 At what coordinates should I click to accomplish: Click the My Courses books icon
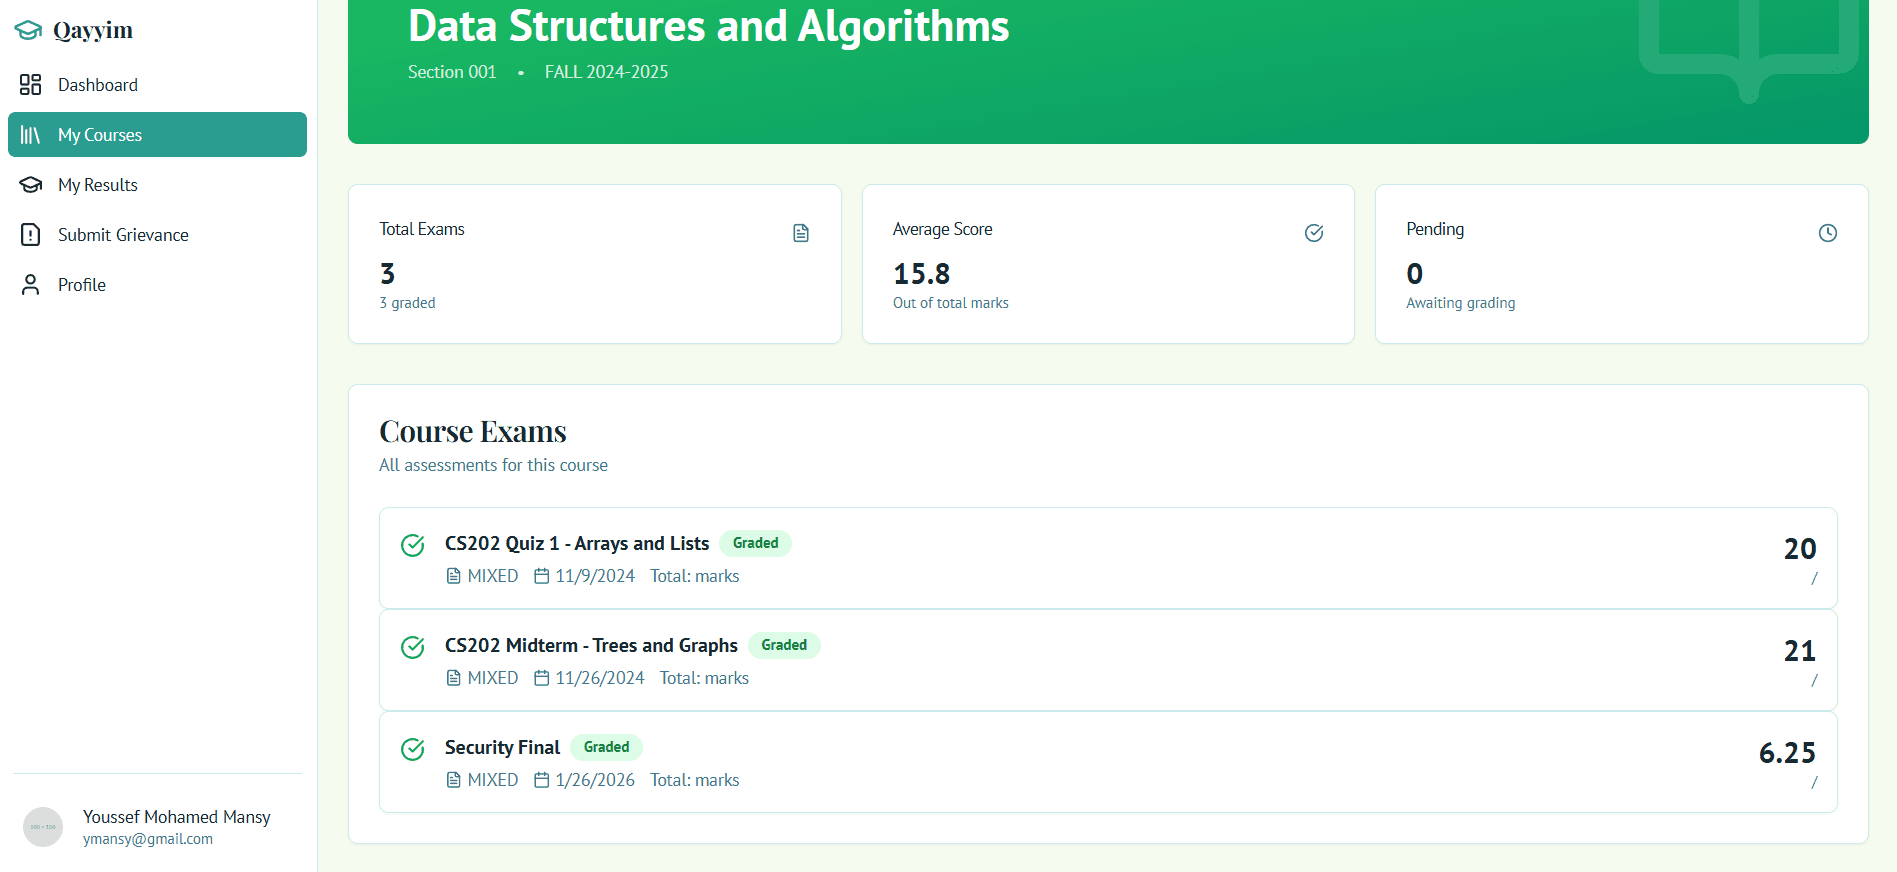tap(31, 134)
